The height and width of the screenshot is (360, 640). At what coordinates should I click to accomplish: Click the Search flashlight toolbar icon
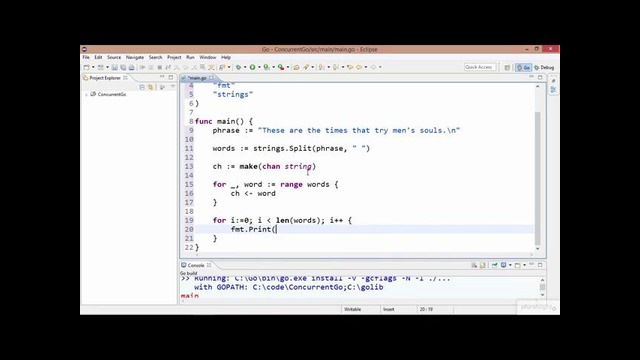[x=306, y=67]
